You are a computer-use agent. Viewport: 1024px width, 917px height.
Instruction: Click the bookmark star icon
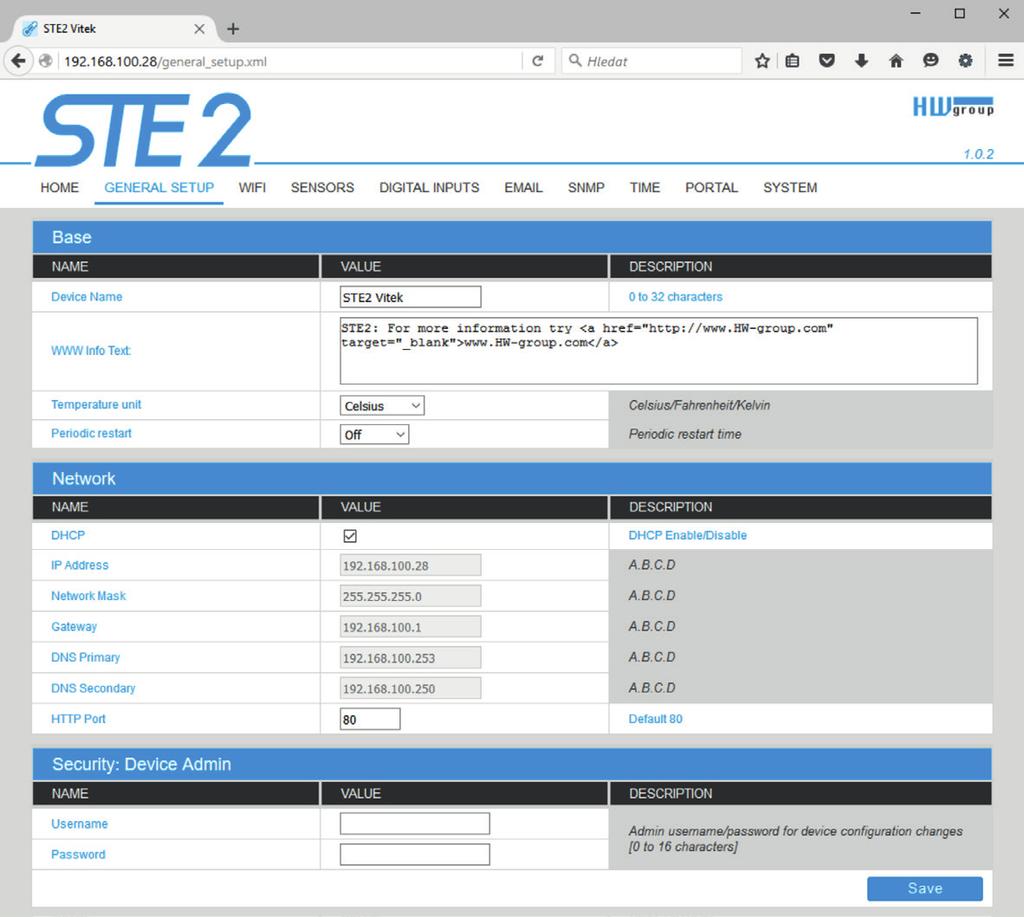(x=761, y=61)
